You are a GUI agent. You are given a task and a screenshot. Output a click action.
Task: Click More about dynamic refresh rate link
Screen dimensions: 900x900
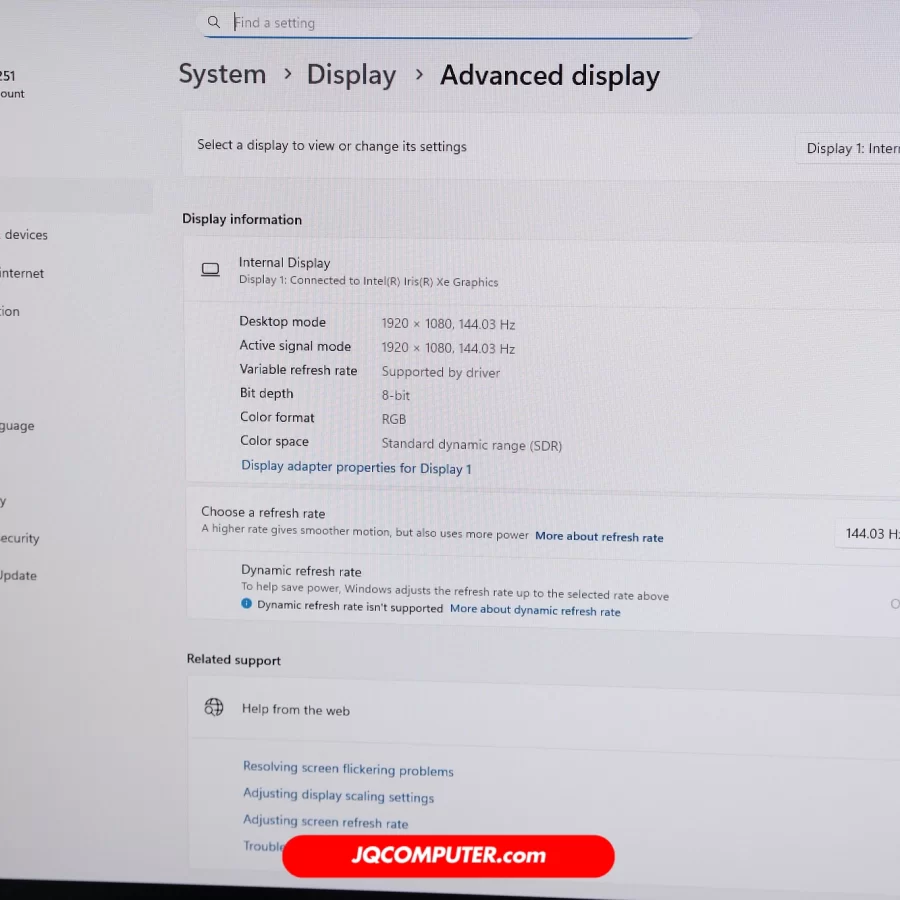[x=535, y=610]
